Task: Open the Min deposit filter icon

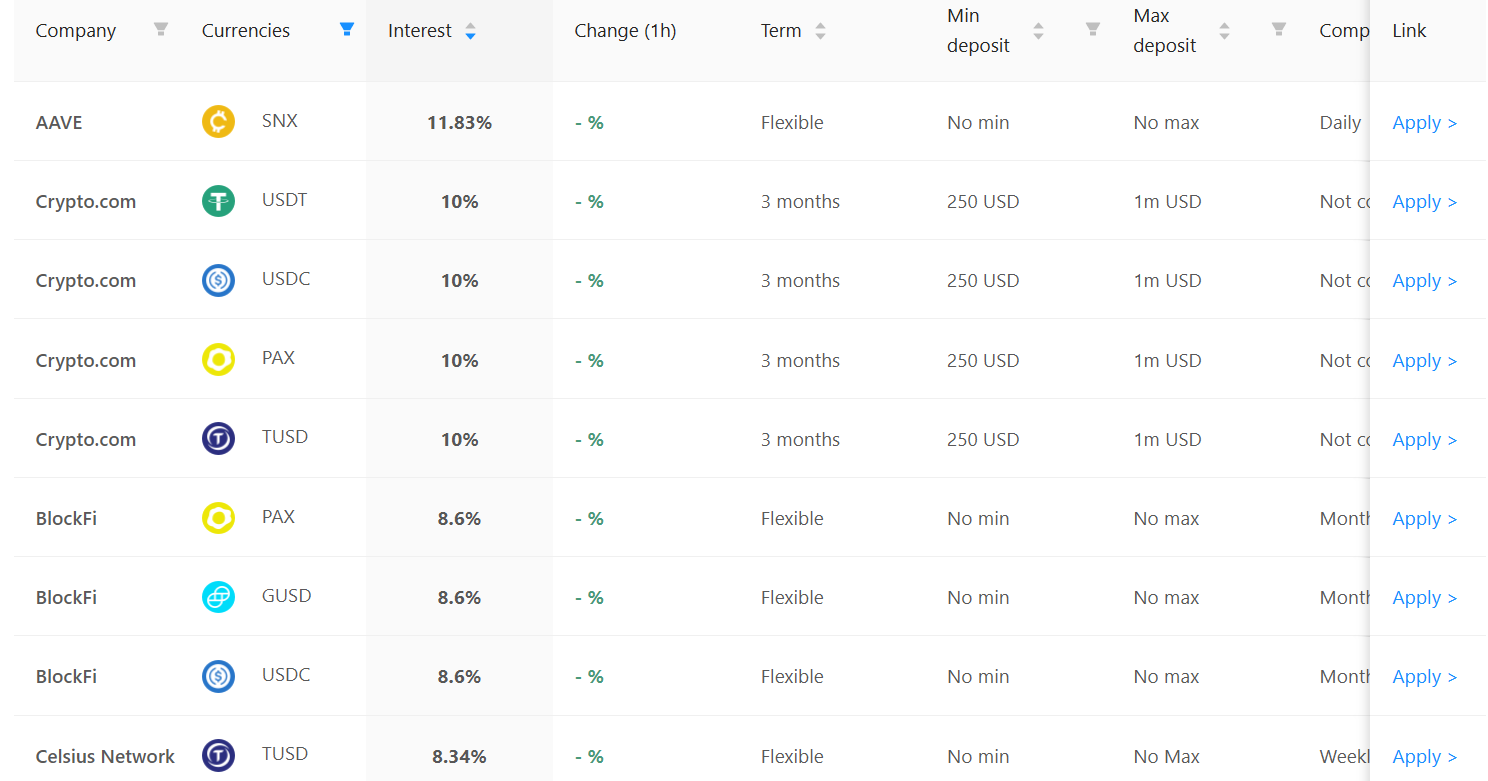Action: pos(1093,29)
